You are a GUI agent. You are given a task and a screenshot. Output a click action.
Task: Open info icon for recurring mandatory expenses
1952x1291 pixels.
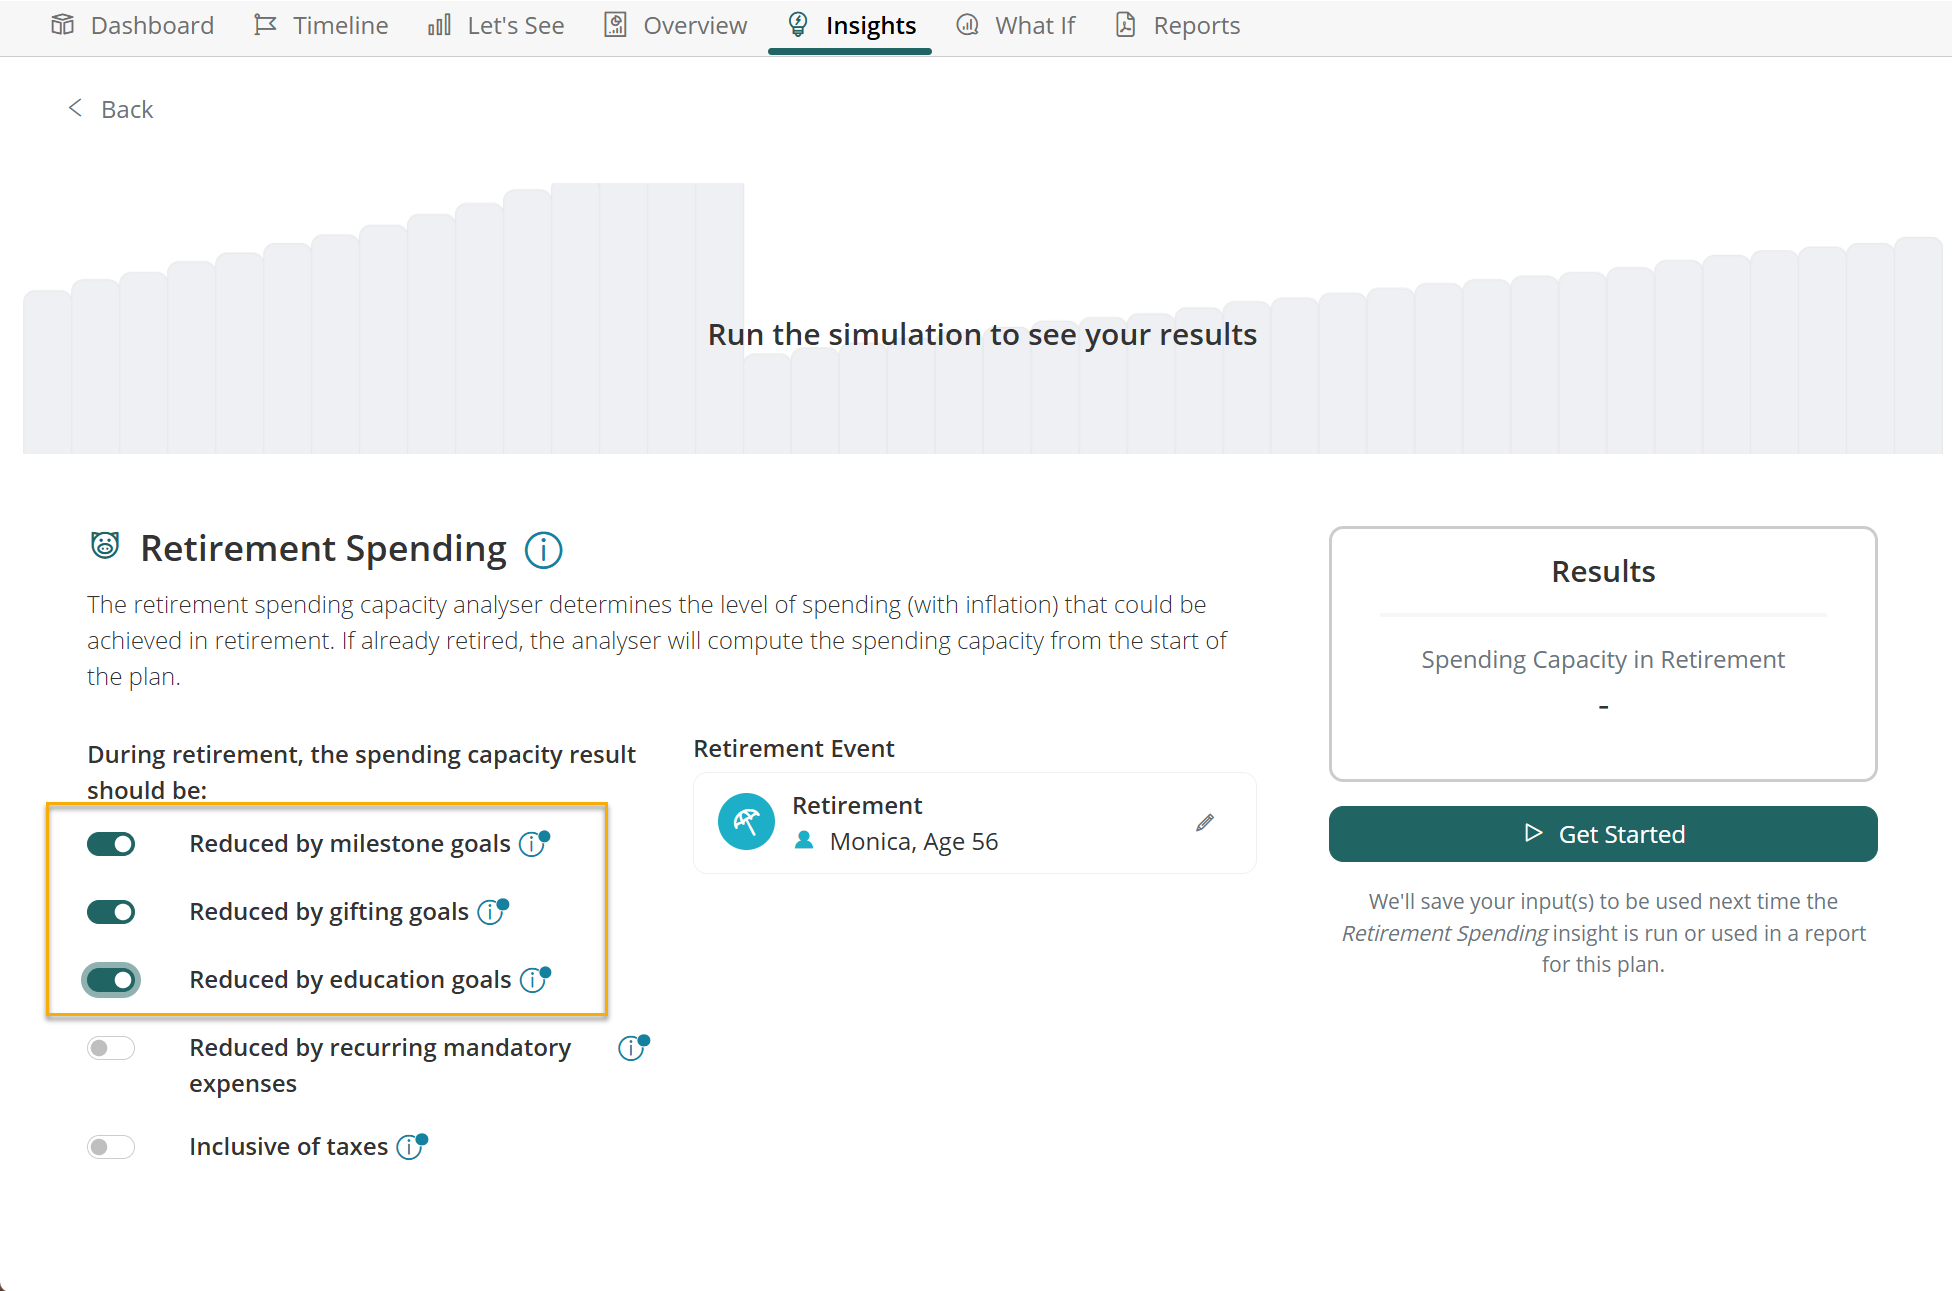point(633,1048)
